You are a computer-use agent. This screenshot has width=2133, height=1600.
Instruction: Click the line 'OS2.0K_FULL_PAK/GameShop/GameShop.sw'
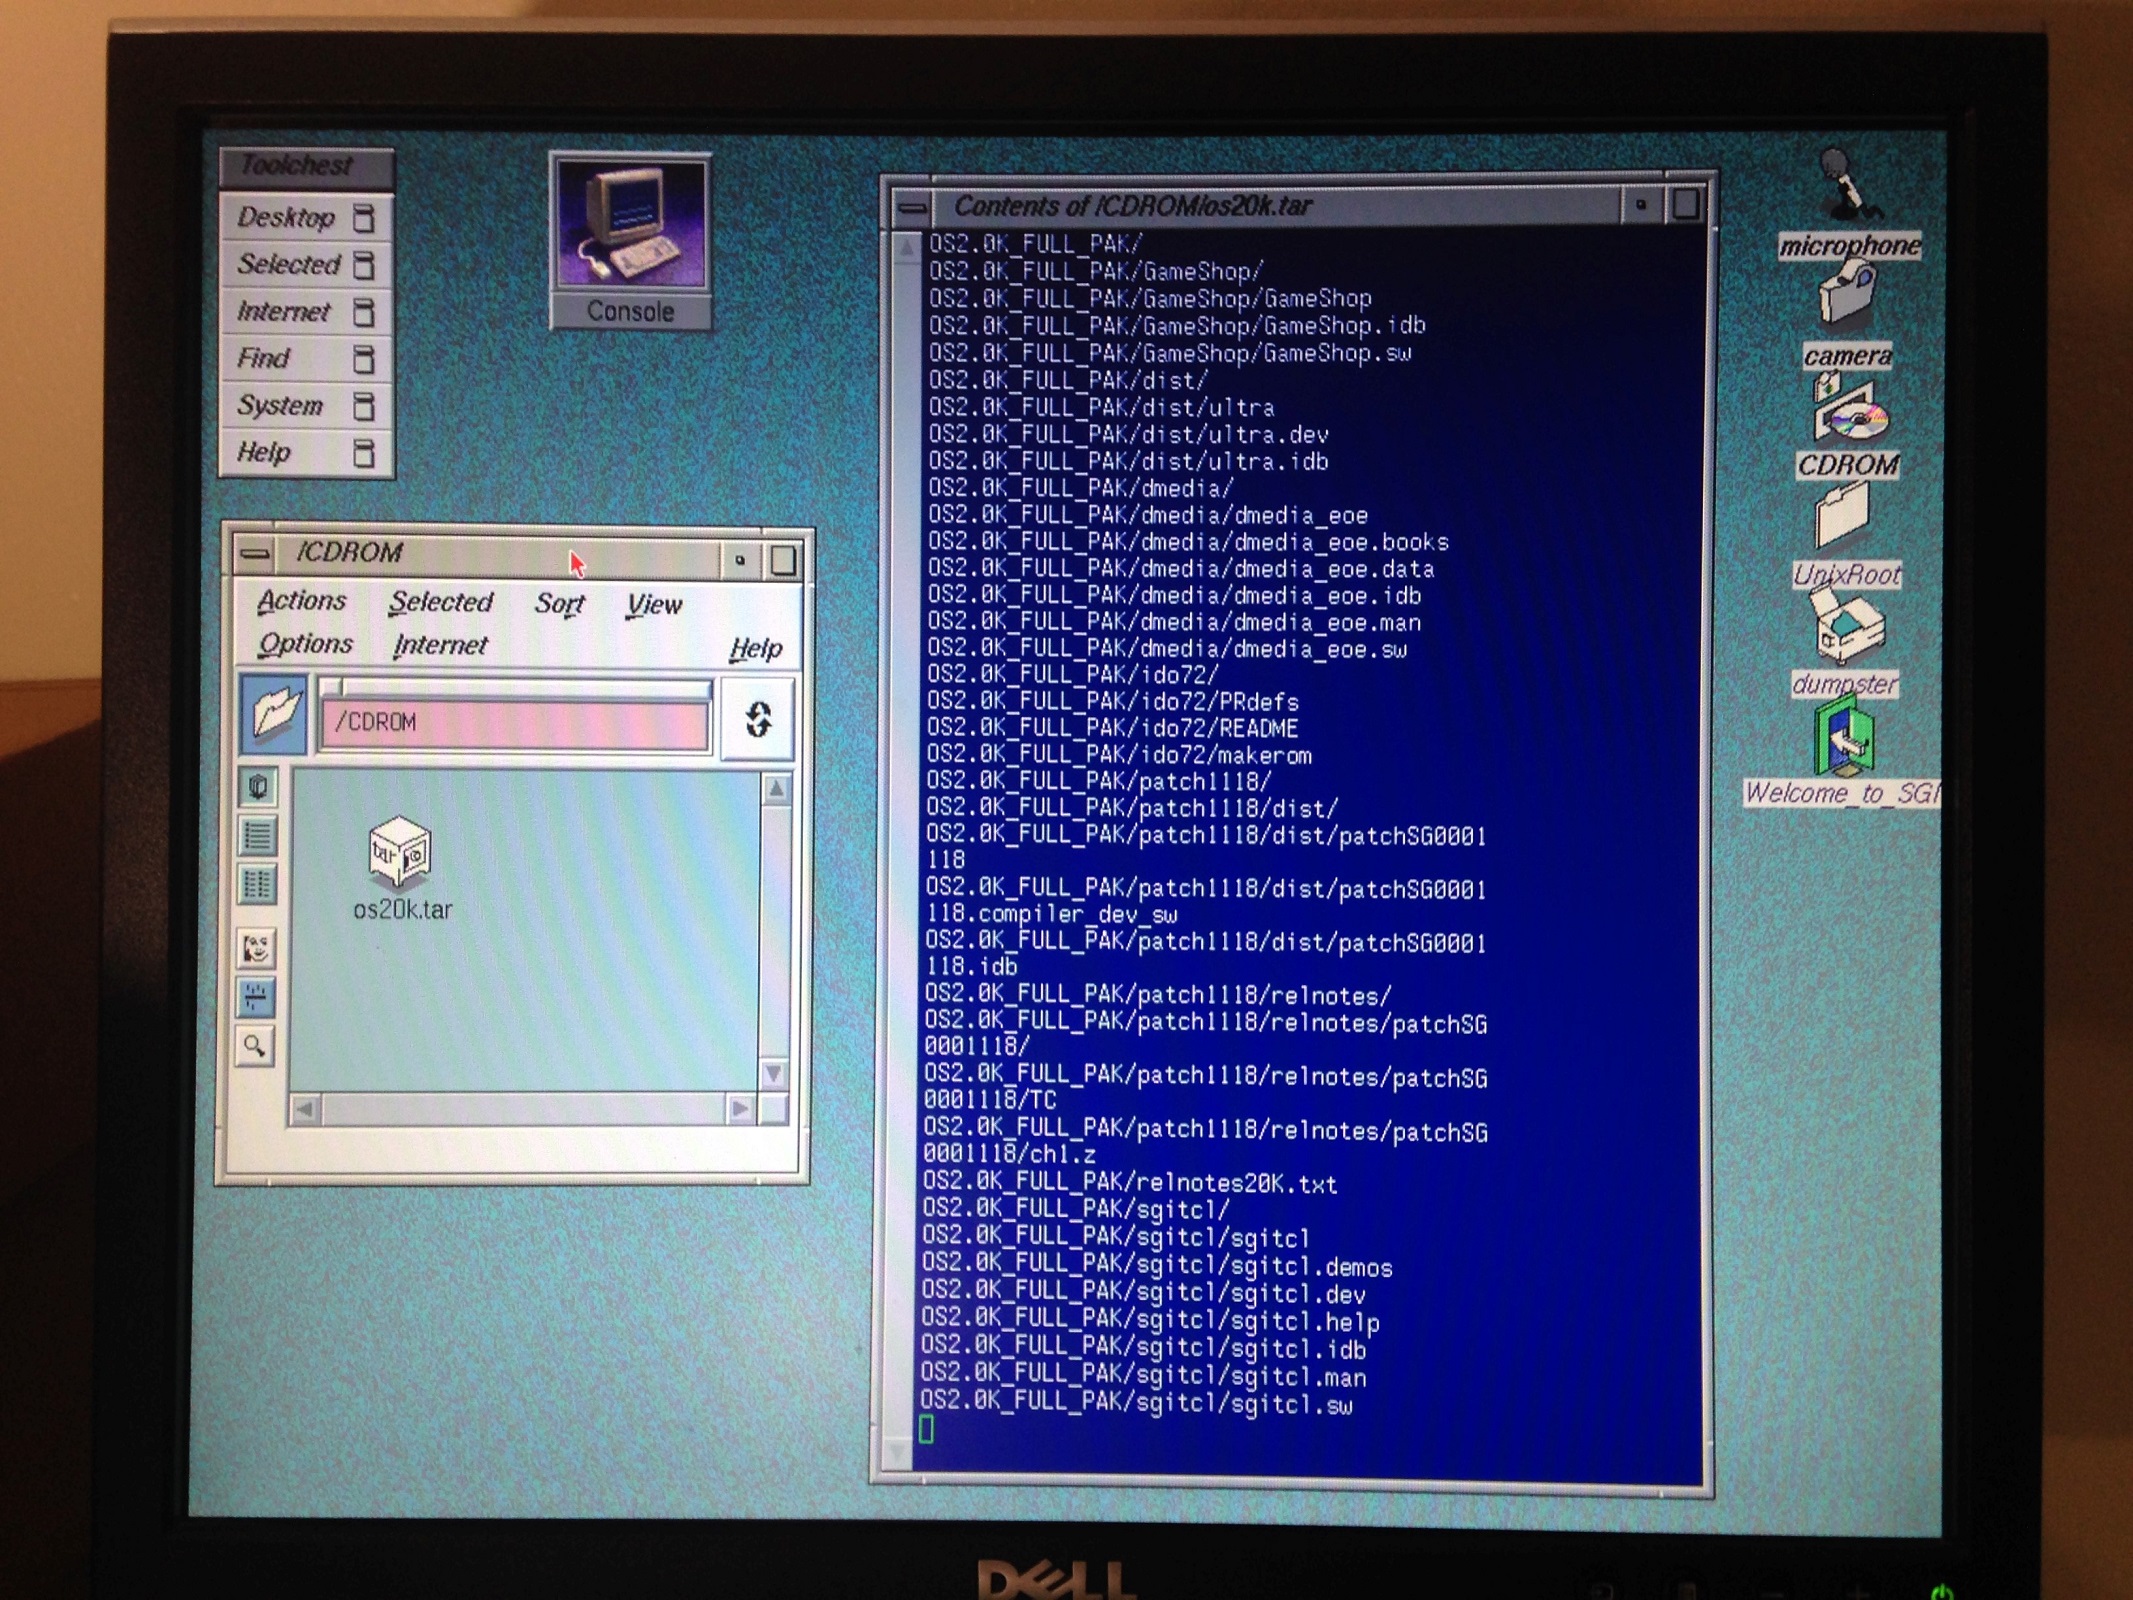click(1170, 353)
